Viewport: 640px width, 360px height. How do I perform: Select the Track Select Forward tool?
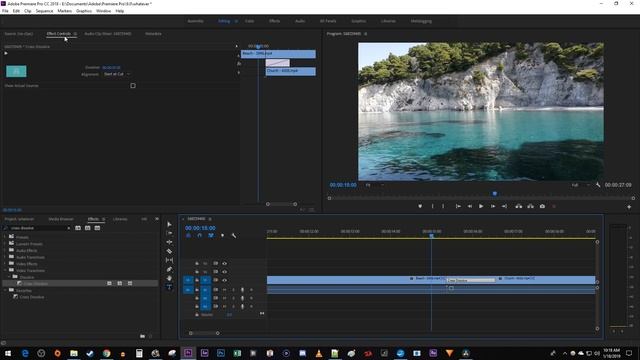[169, 233]
